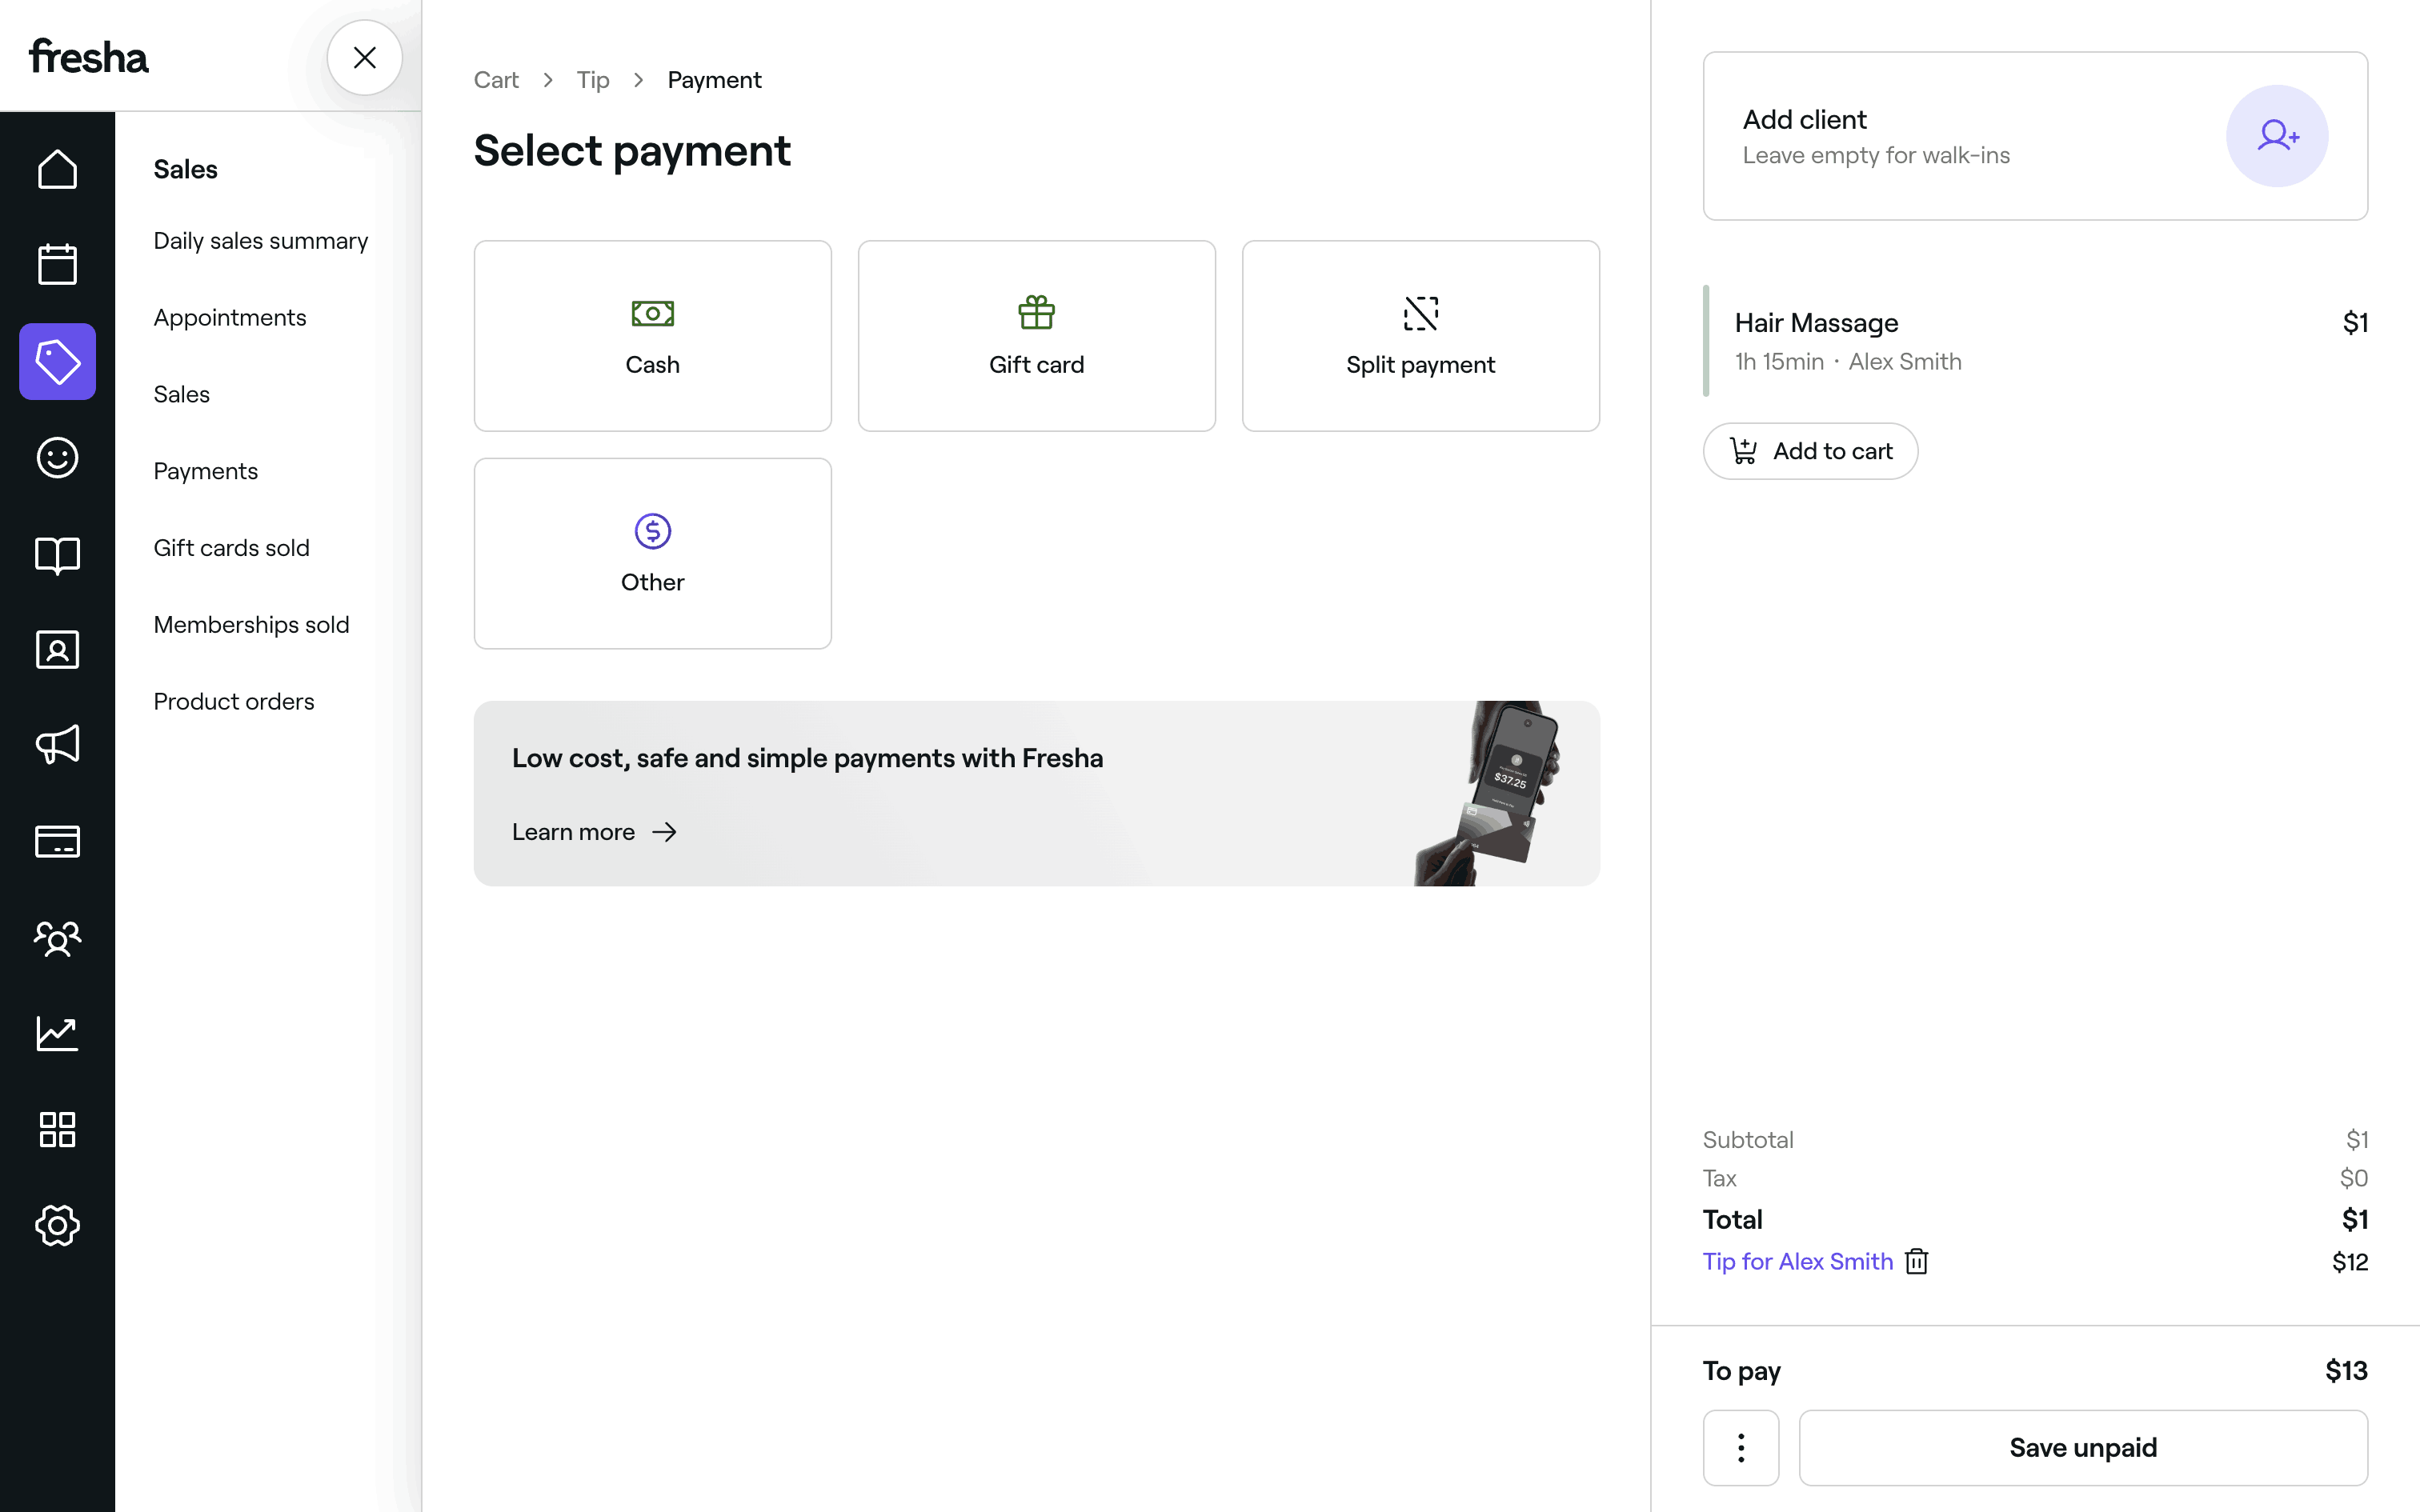Return to Tip breadcrumb step

coord(592,80)
